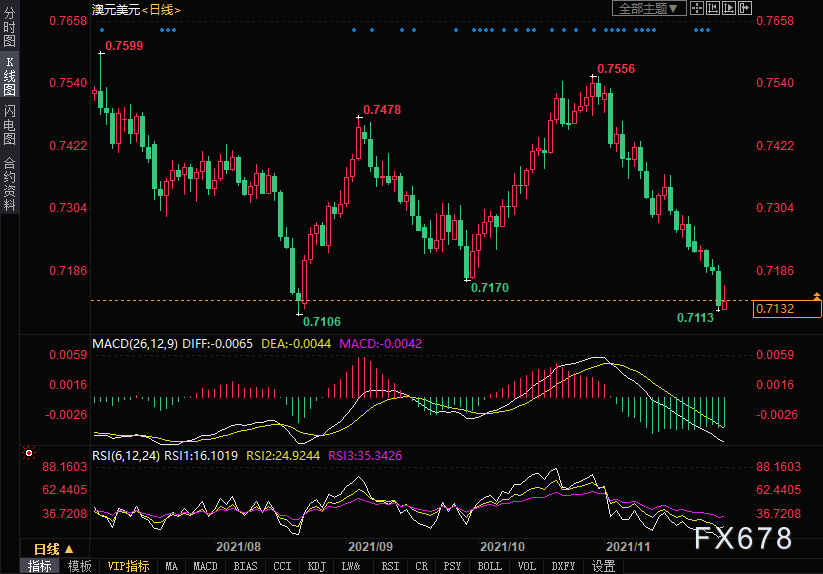Screen dimensions: 823x574
Task: Click the small gear icon beside RSI panel
Action: coord(28,454)
